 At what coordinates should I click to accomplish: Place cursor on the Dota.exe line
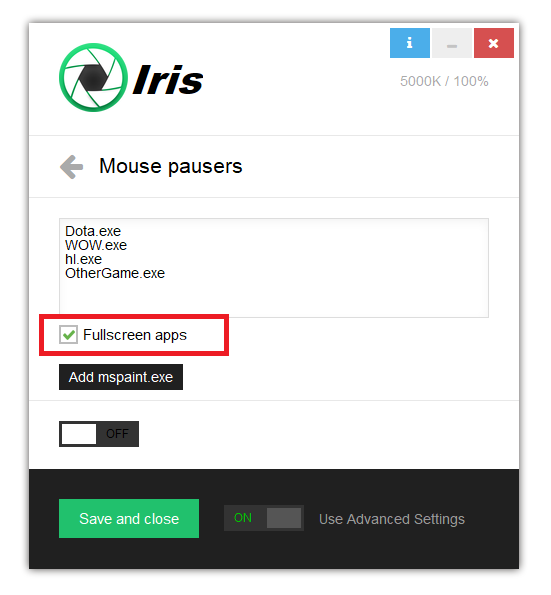coord(93,231)
